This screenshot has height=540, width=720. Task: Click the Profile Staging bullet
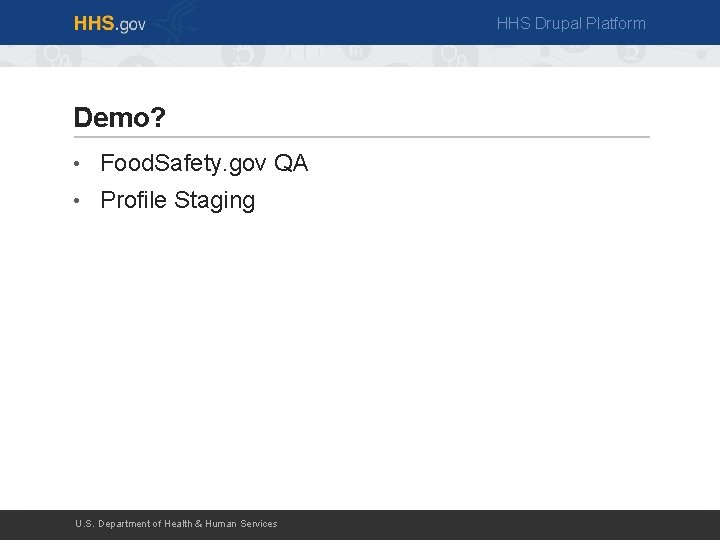click(x=178, y=200)
